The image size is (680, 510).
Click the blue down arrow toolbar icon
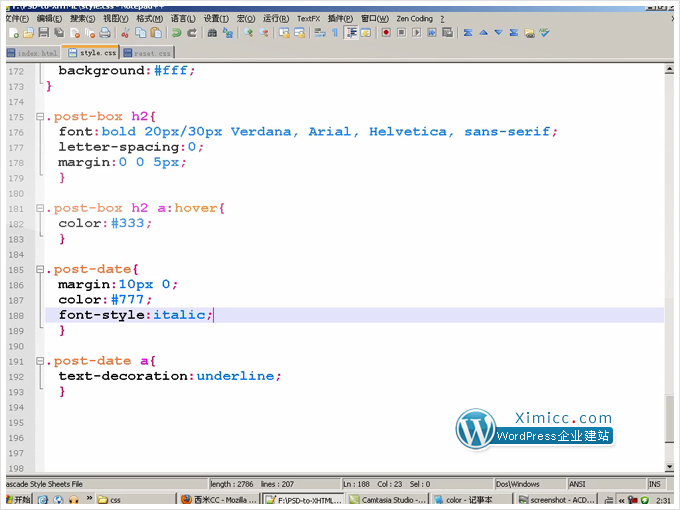click(x=499, y=33)
